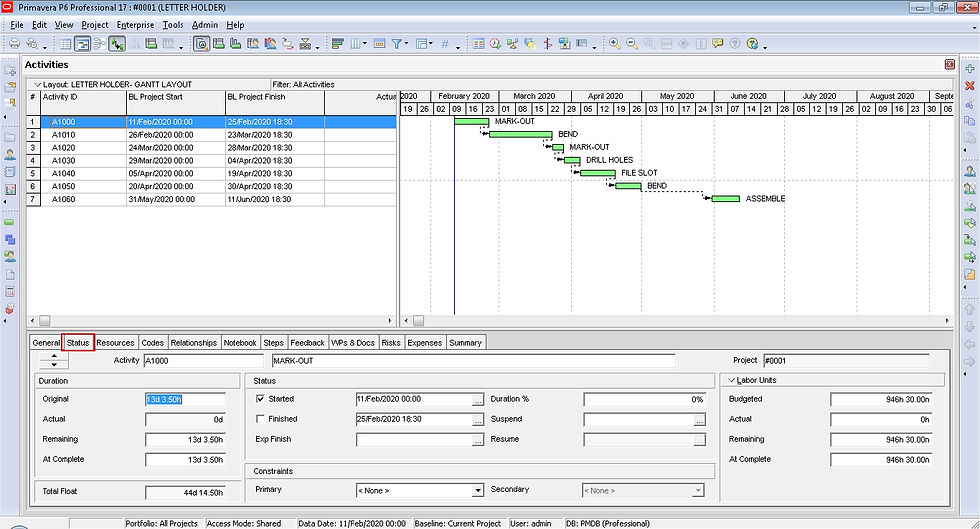
Task: Zoom in on the Gantt timescale
Action: click(615, 44)
